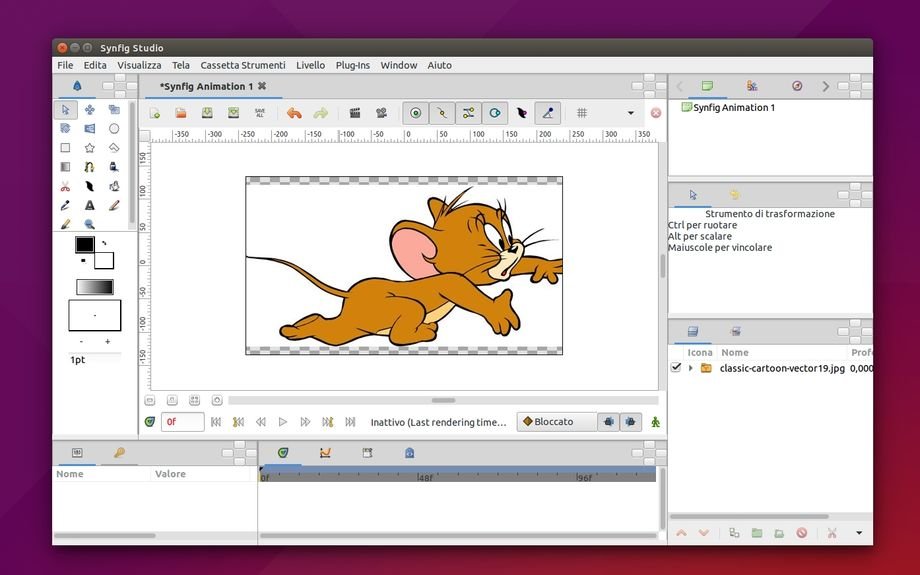This screenshot has width=920, height=575.
Task: Open render settings clapperboard icon
Action: [354, 113]
